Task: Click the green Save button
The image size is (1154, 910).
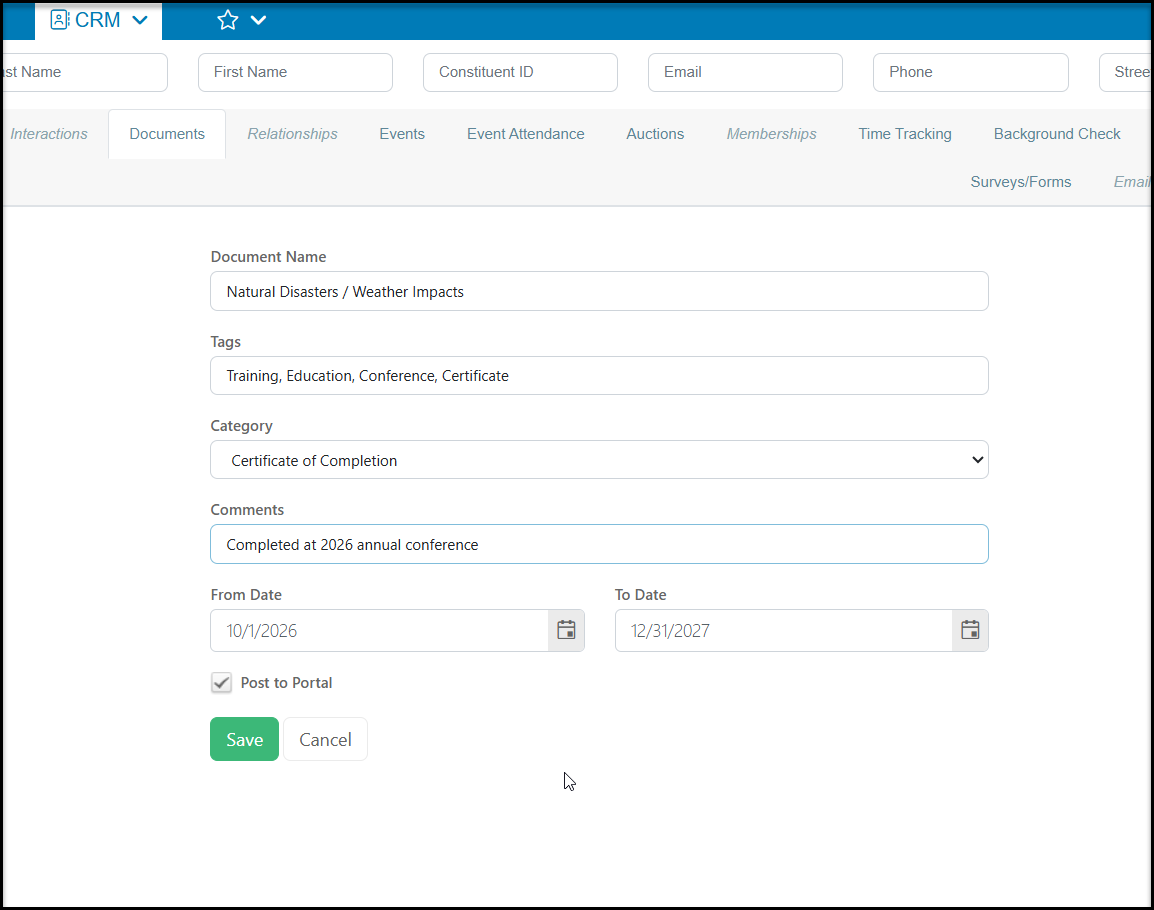Action: (244, 739)
